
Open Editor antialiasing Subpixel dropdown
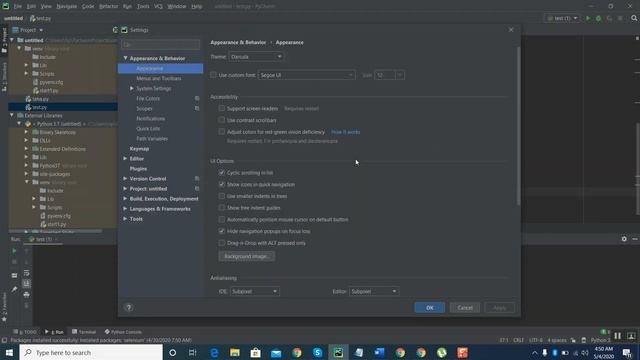[x=374, y=291]
